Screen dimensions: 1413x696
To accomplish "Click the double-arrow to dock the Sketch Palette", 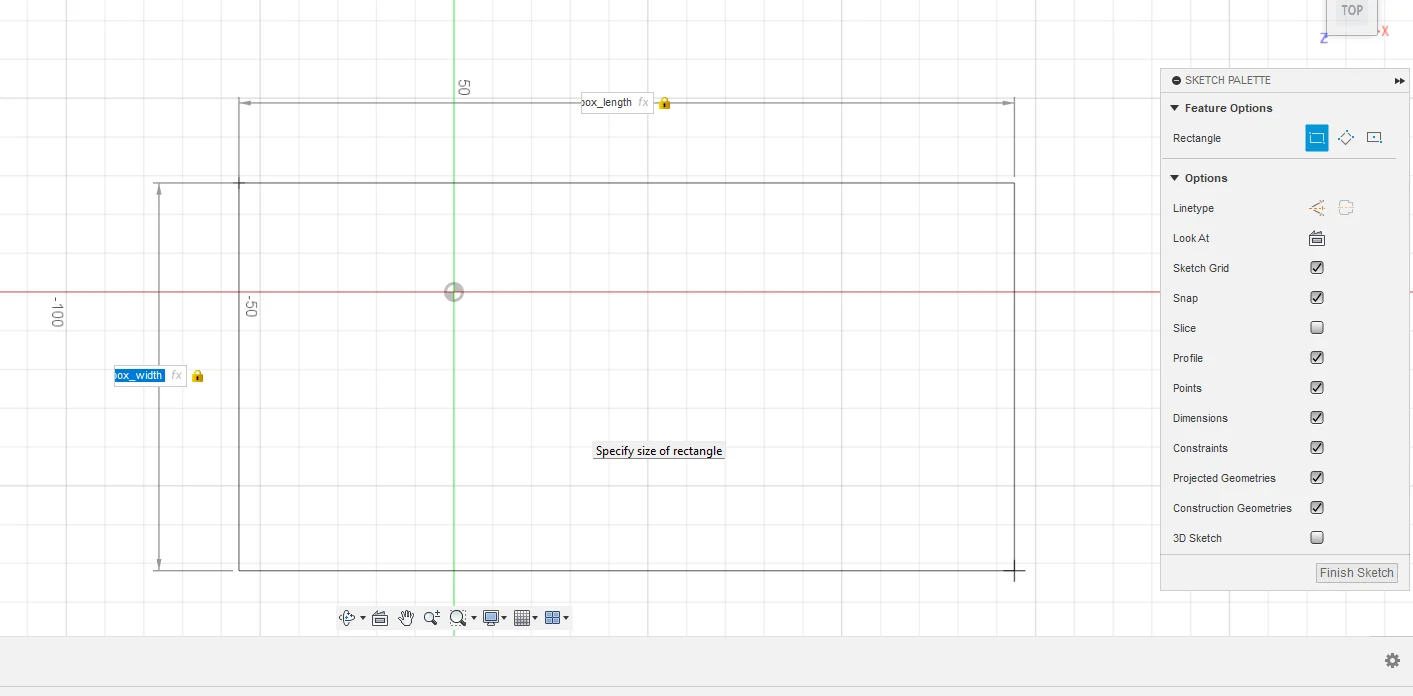I will click(1399, 80).
